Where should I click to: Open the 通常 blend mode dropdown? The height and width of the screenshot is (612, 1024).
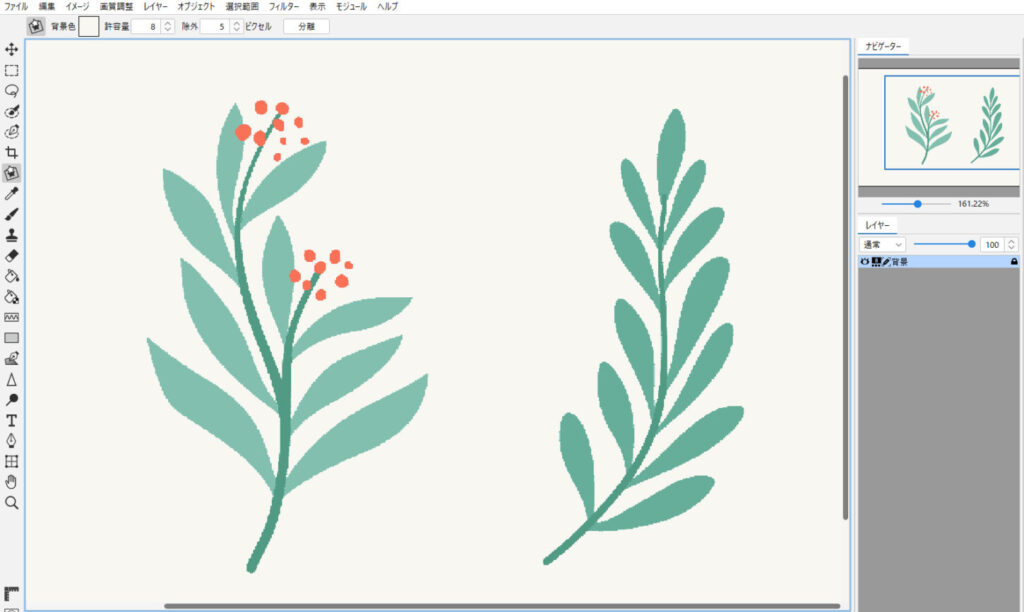tap(883, 244)
